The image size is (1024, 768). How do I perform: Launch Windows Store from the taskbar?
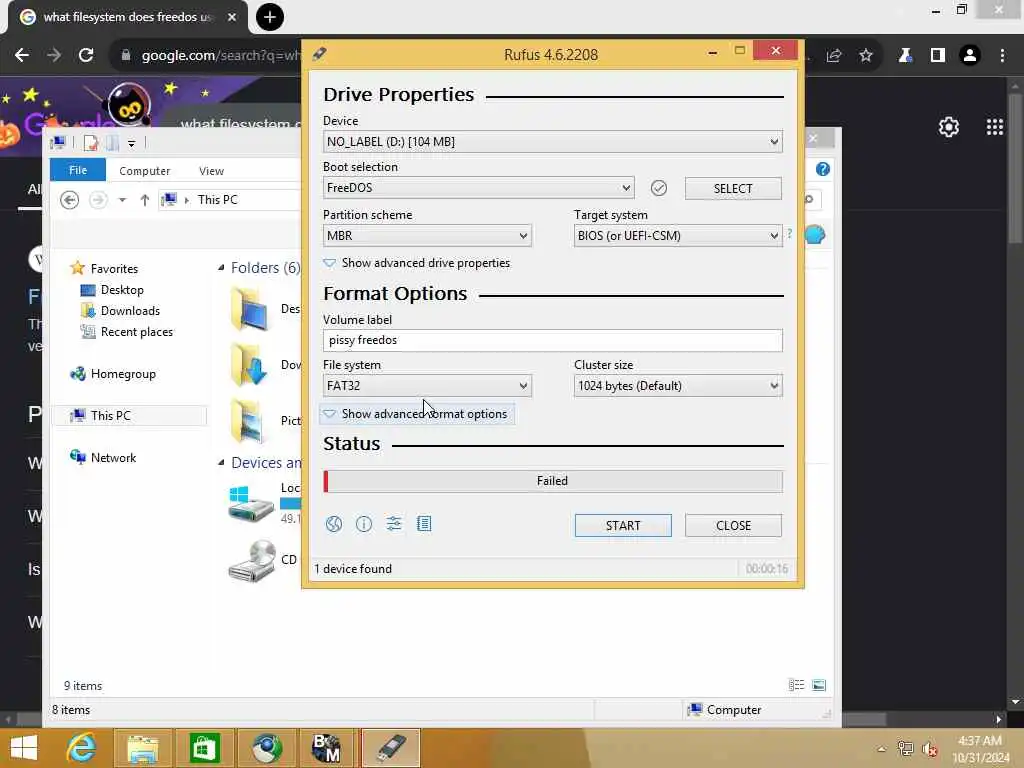pos(204,748)
